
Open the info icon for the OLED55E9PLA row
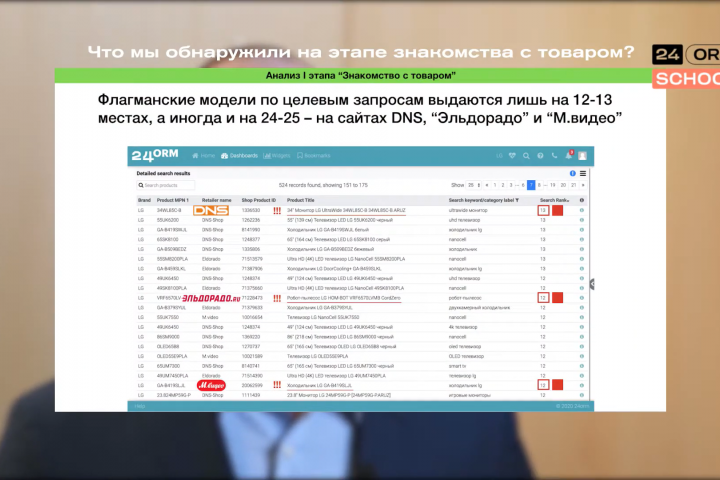[582, 356]
